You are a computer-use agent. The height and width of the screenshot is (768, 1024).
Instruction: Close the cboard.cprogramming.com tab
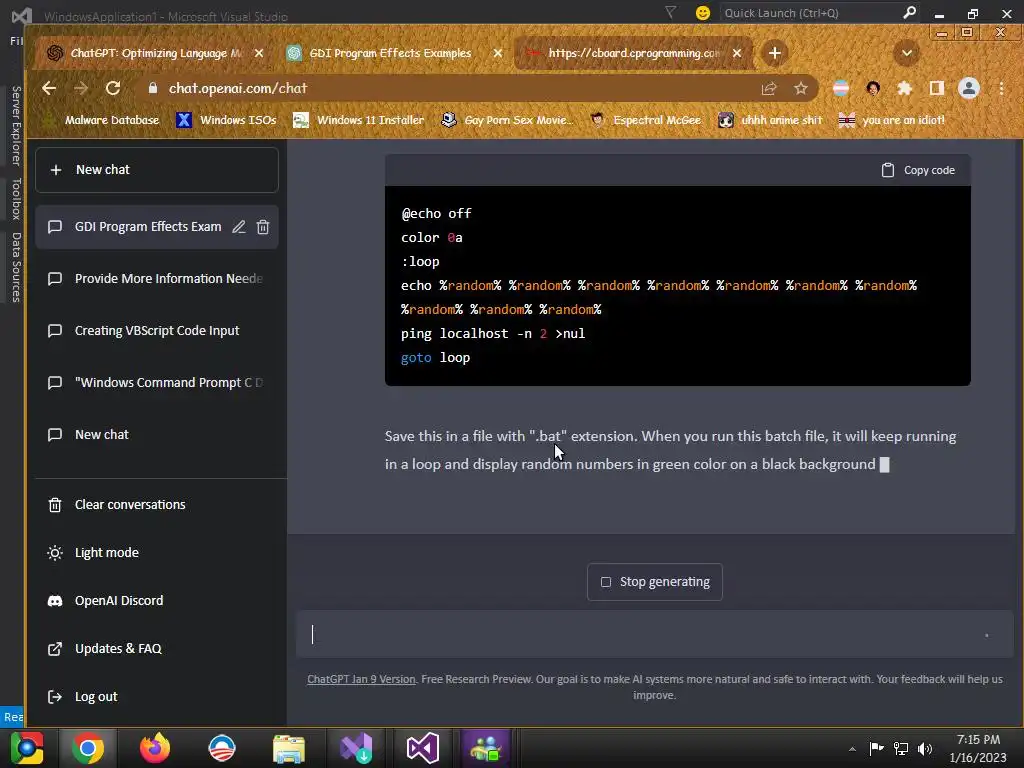737,54
